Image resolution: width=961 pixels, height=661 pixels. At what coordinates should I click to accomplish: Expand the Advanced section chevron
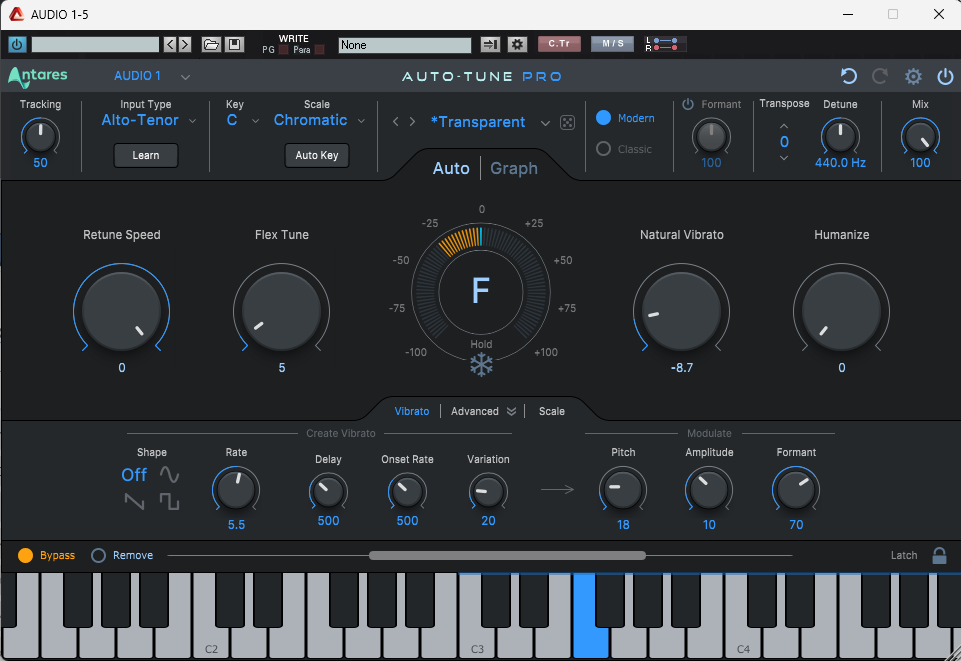coord(511,411)
